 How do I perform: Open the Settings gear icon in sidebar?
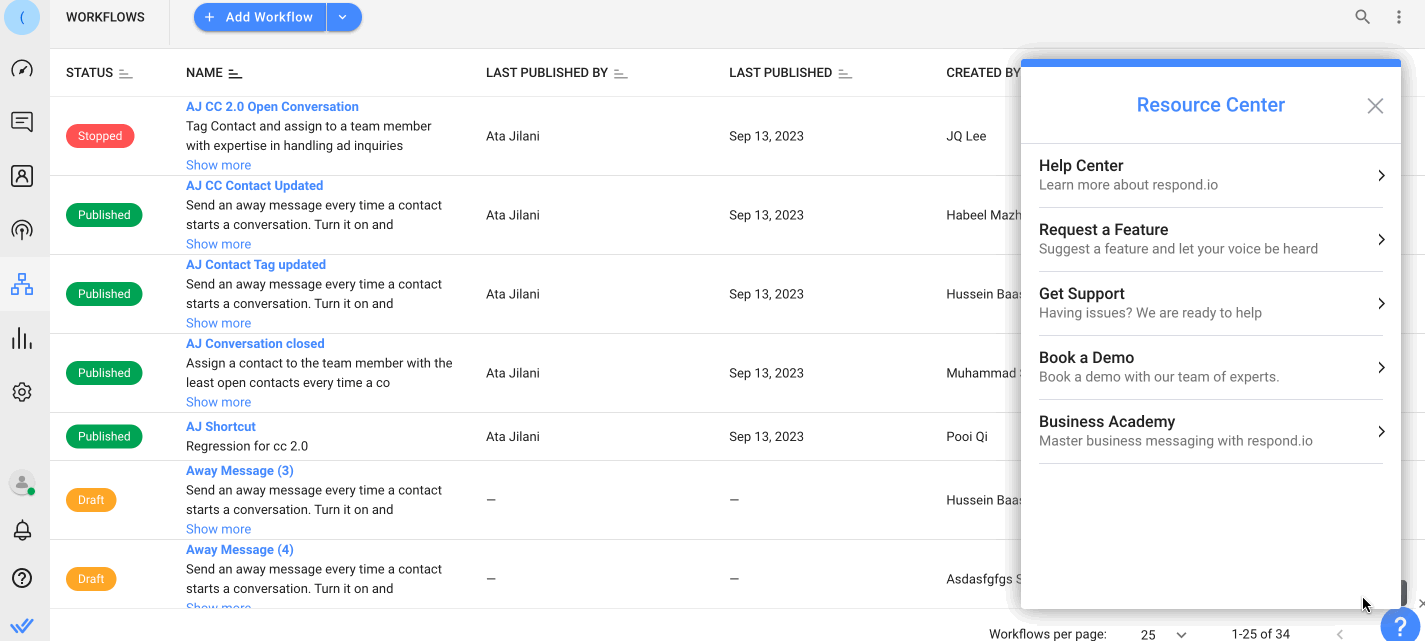click(22, 392)
